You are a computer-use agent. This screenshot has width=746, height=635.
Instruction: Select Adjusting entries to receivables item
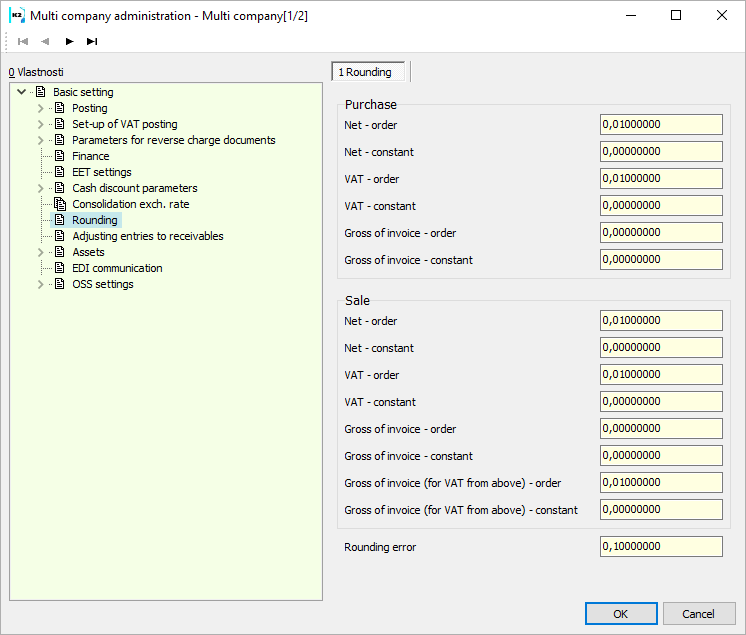coord(147,236)
